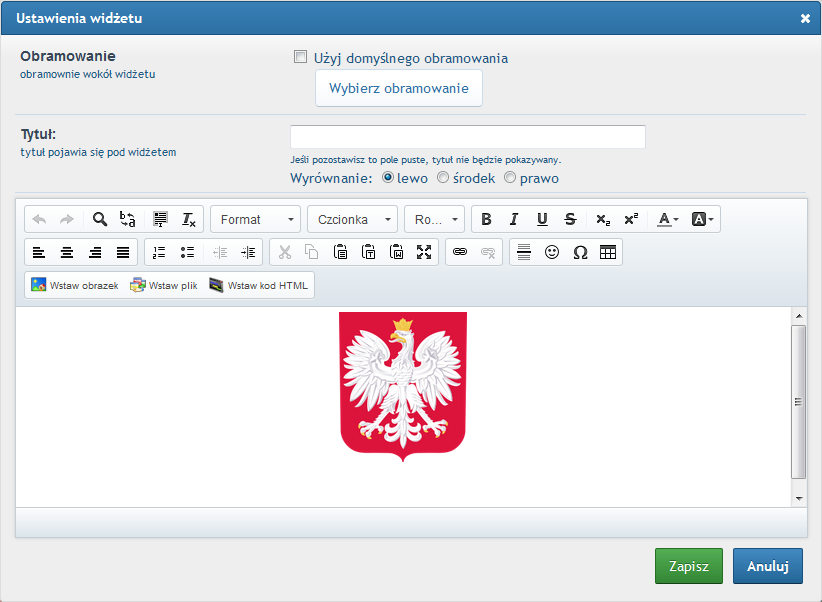Paste from Word icon
Screen dimensions: 822x602
pyautogui.click(x=396, y=252)
